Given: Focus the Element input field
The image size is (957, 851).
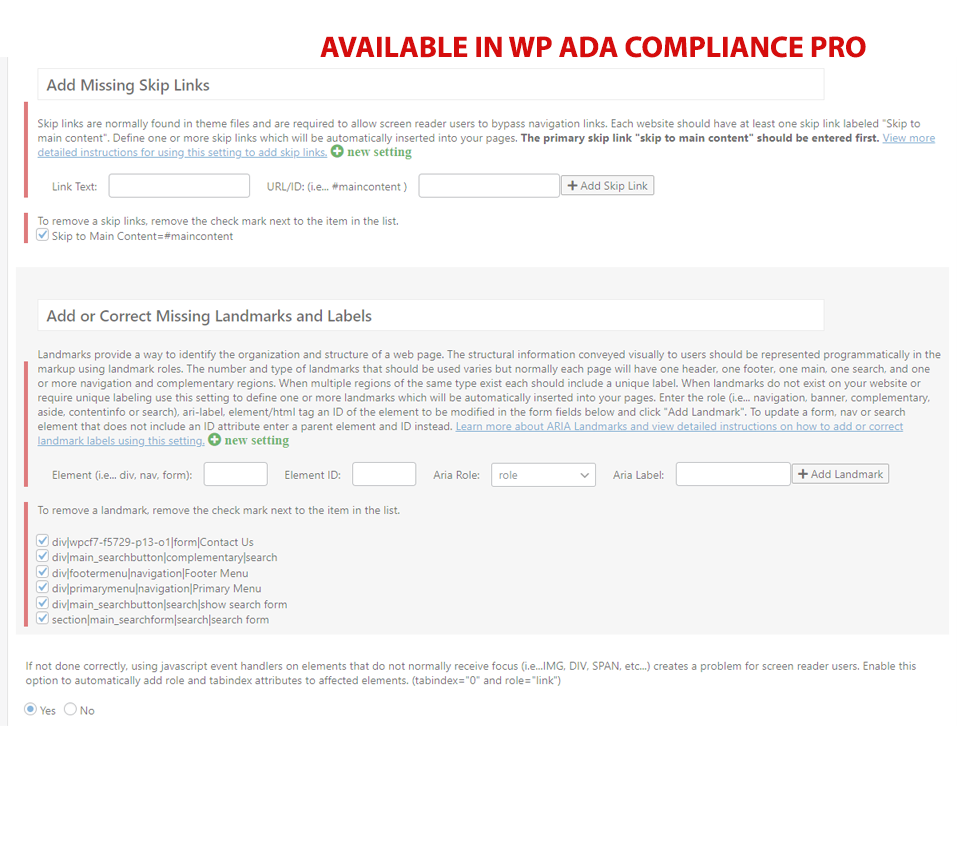Looking at the screenshot, I should [236, 474].
